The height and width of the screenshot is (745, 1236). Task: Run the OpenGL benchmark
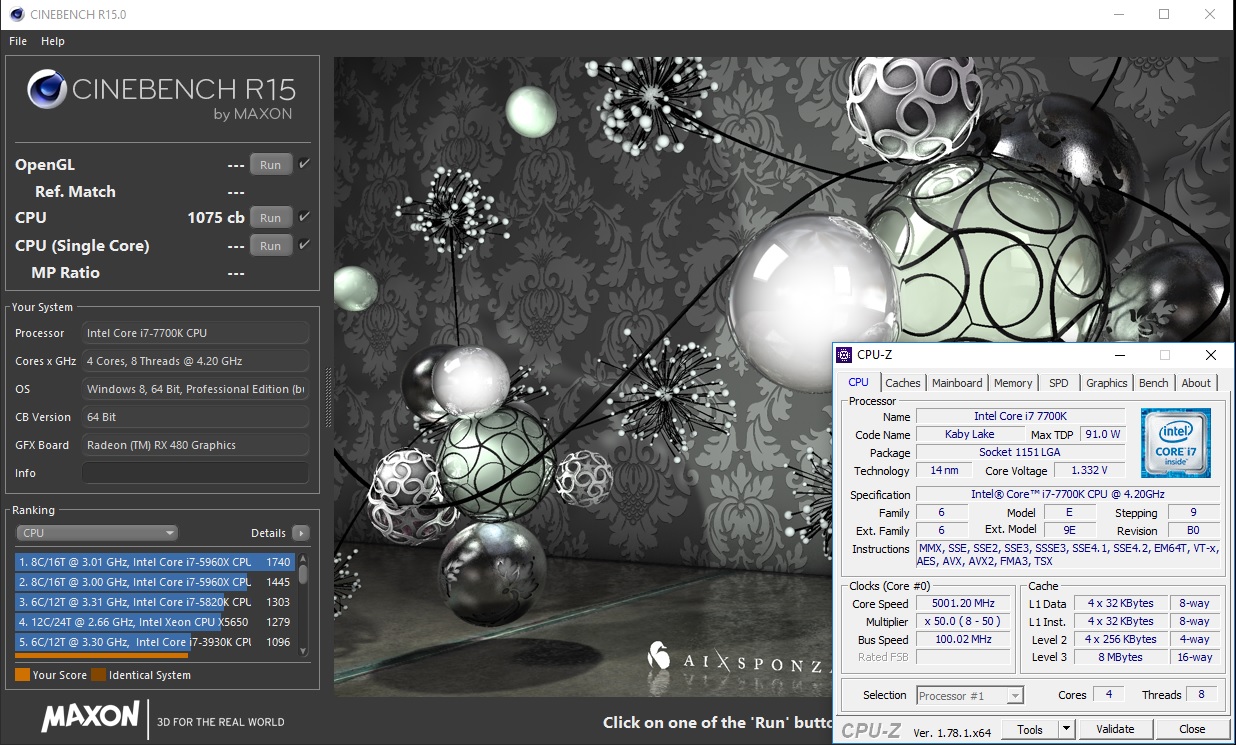(x=271, y=165)
